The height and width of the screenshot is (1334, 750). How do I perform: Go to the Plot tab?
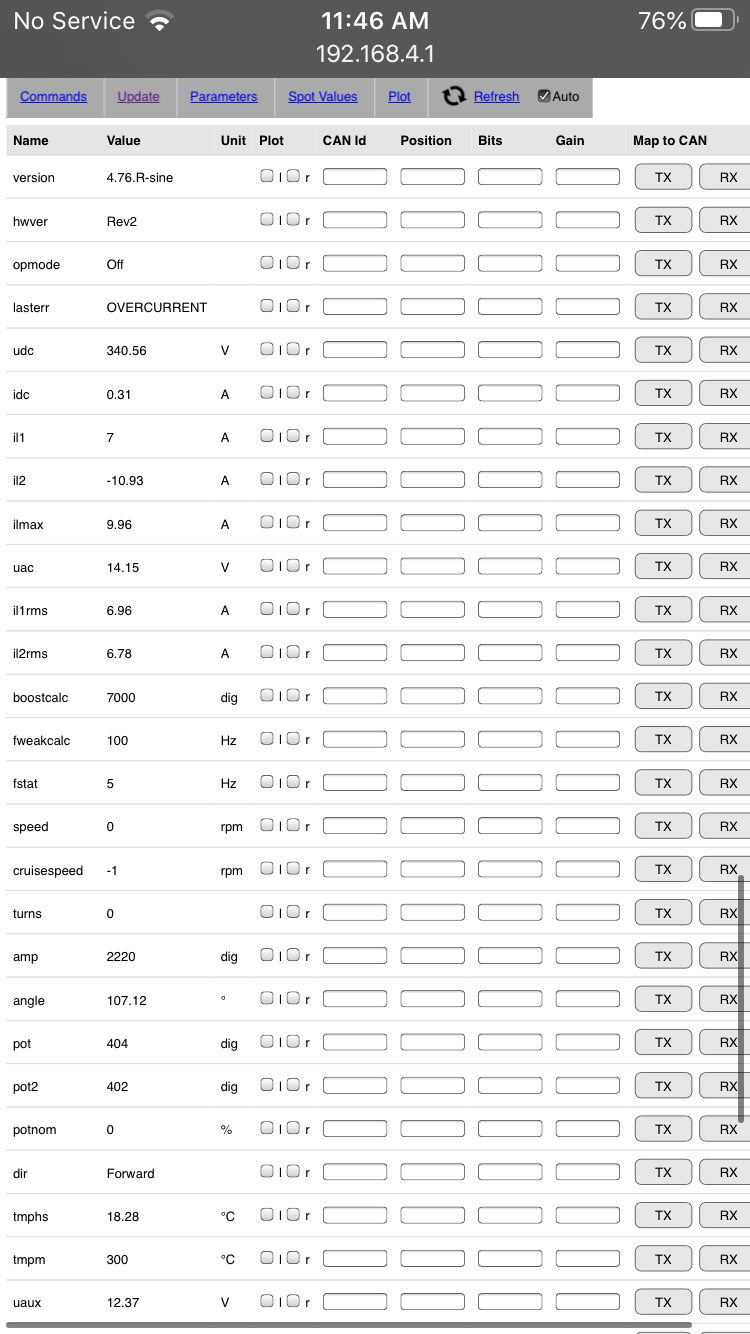(x=399, y=97)
